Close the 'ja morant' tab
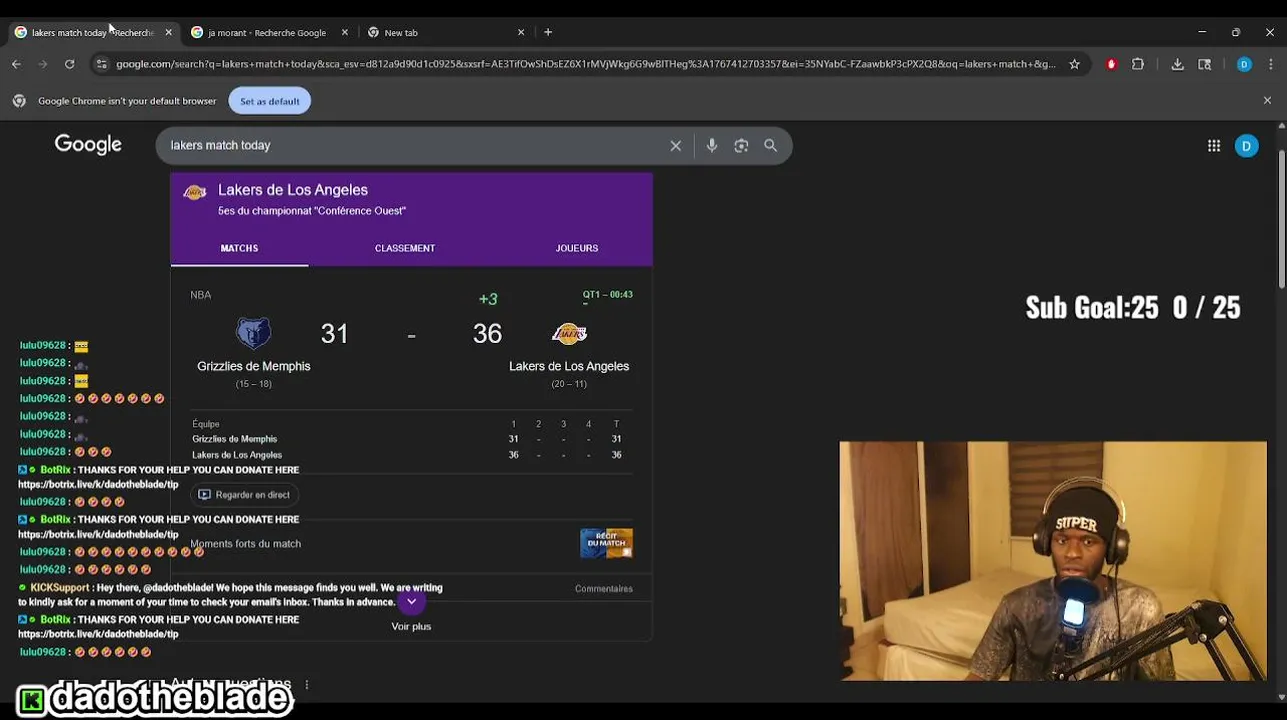The width and height of the screenshot is (1287, 720). pyautogui.click(x=345, y=33)
